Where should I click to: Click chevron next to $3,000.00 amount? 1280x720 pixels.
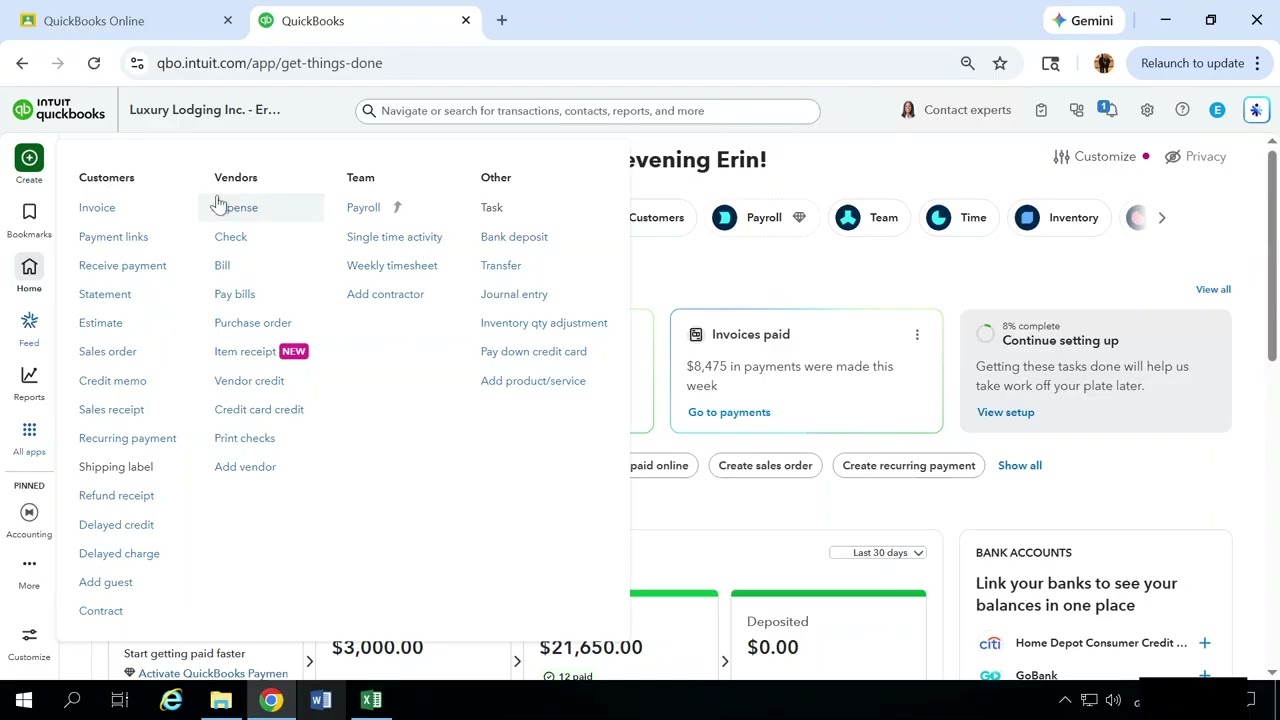coord(517,661)
